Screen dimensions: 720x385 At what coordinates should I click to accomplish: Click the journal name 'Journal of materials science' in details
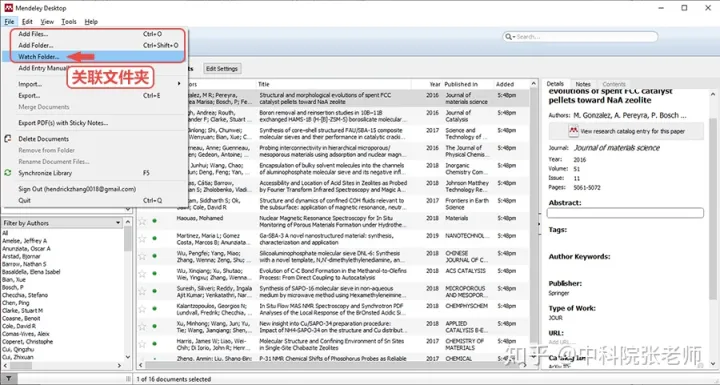(x=617, y=148)
